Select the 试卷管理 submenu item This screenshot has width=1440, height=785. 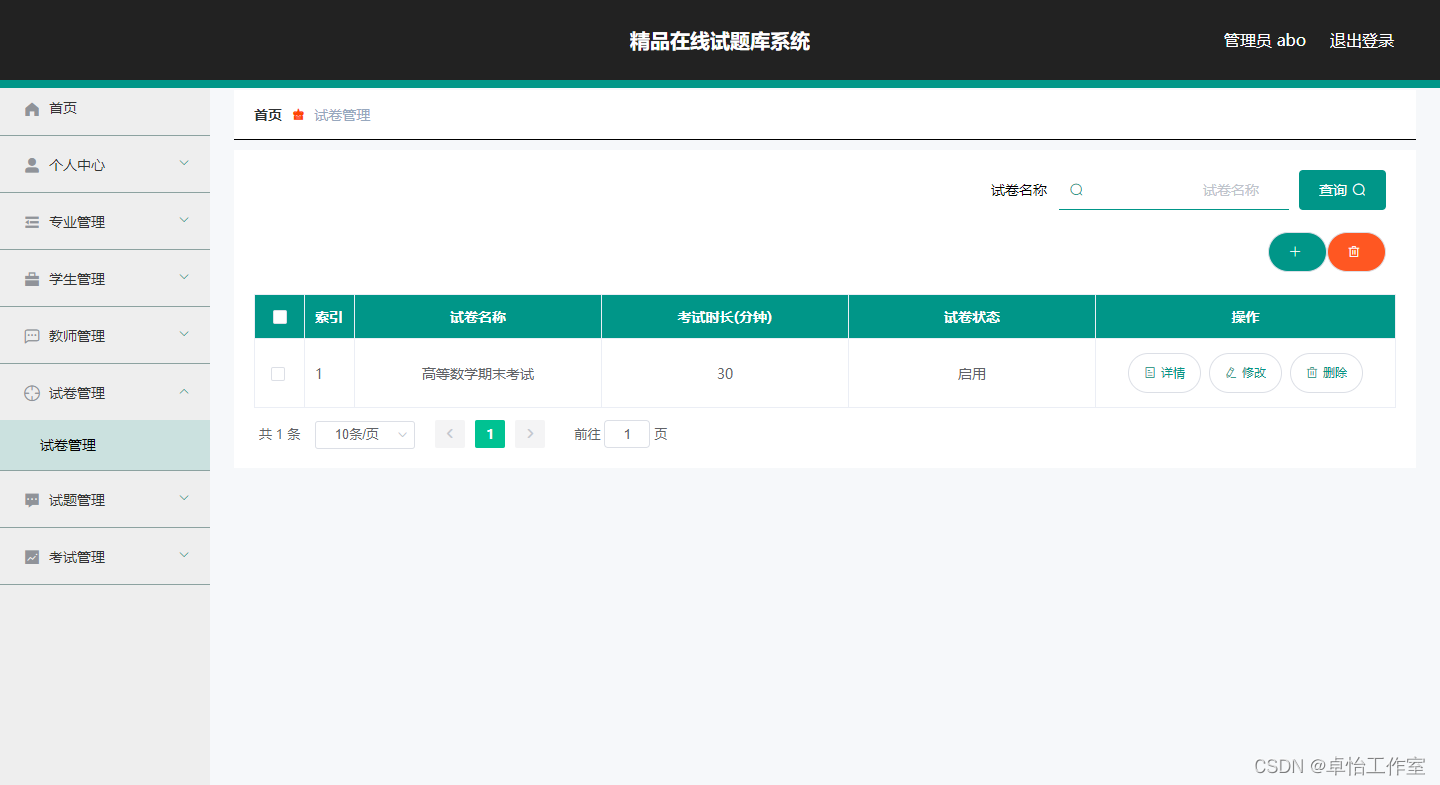105,446
